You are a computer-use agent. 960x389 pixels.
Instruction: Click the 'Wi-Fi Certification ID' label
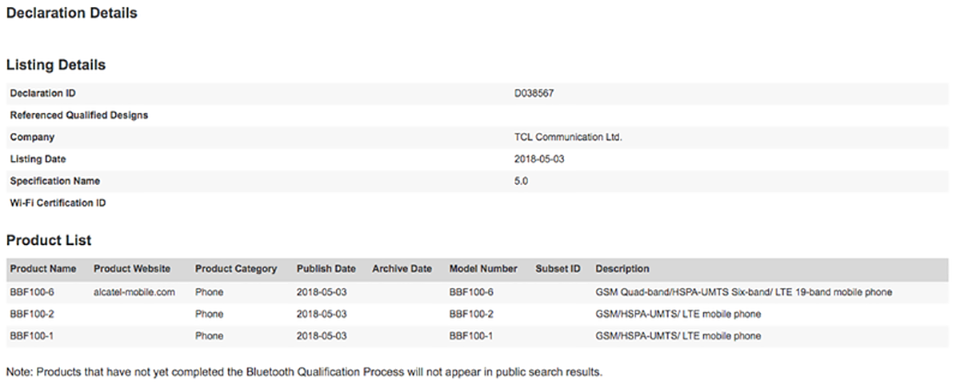click(58, 203)
